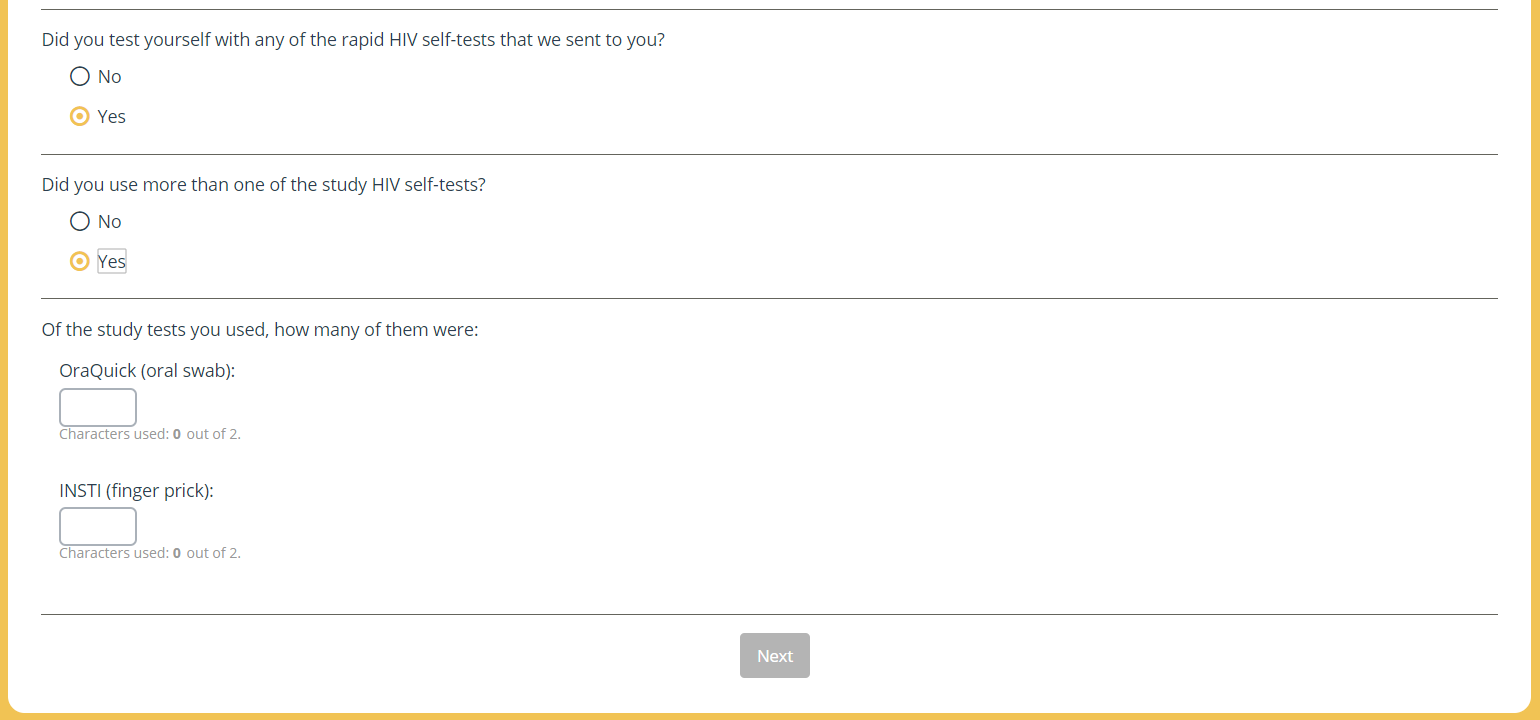Click the "Of the study tests you used" prompt

pos(260,330)
